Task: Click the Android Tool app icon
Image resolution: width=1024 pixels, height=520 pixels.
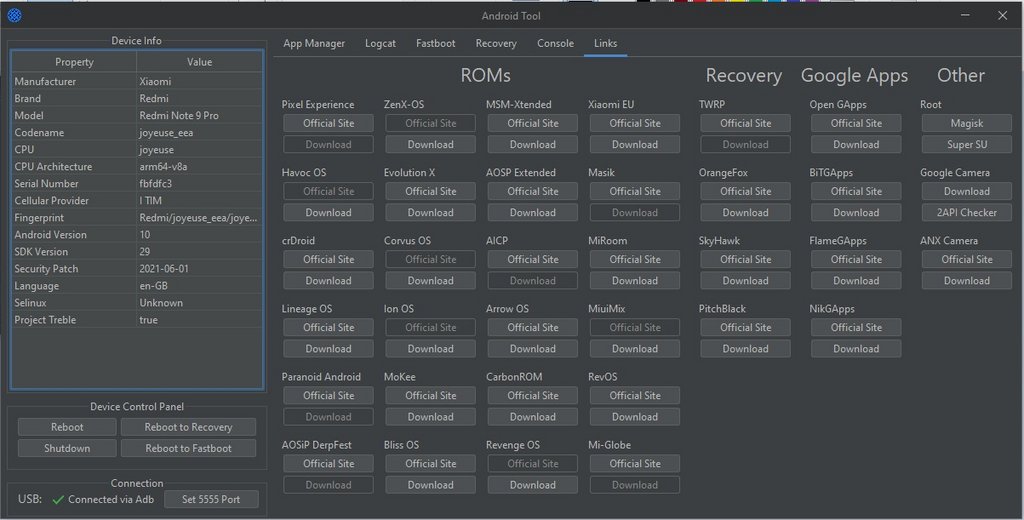Action: coord(14,15)
